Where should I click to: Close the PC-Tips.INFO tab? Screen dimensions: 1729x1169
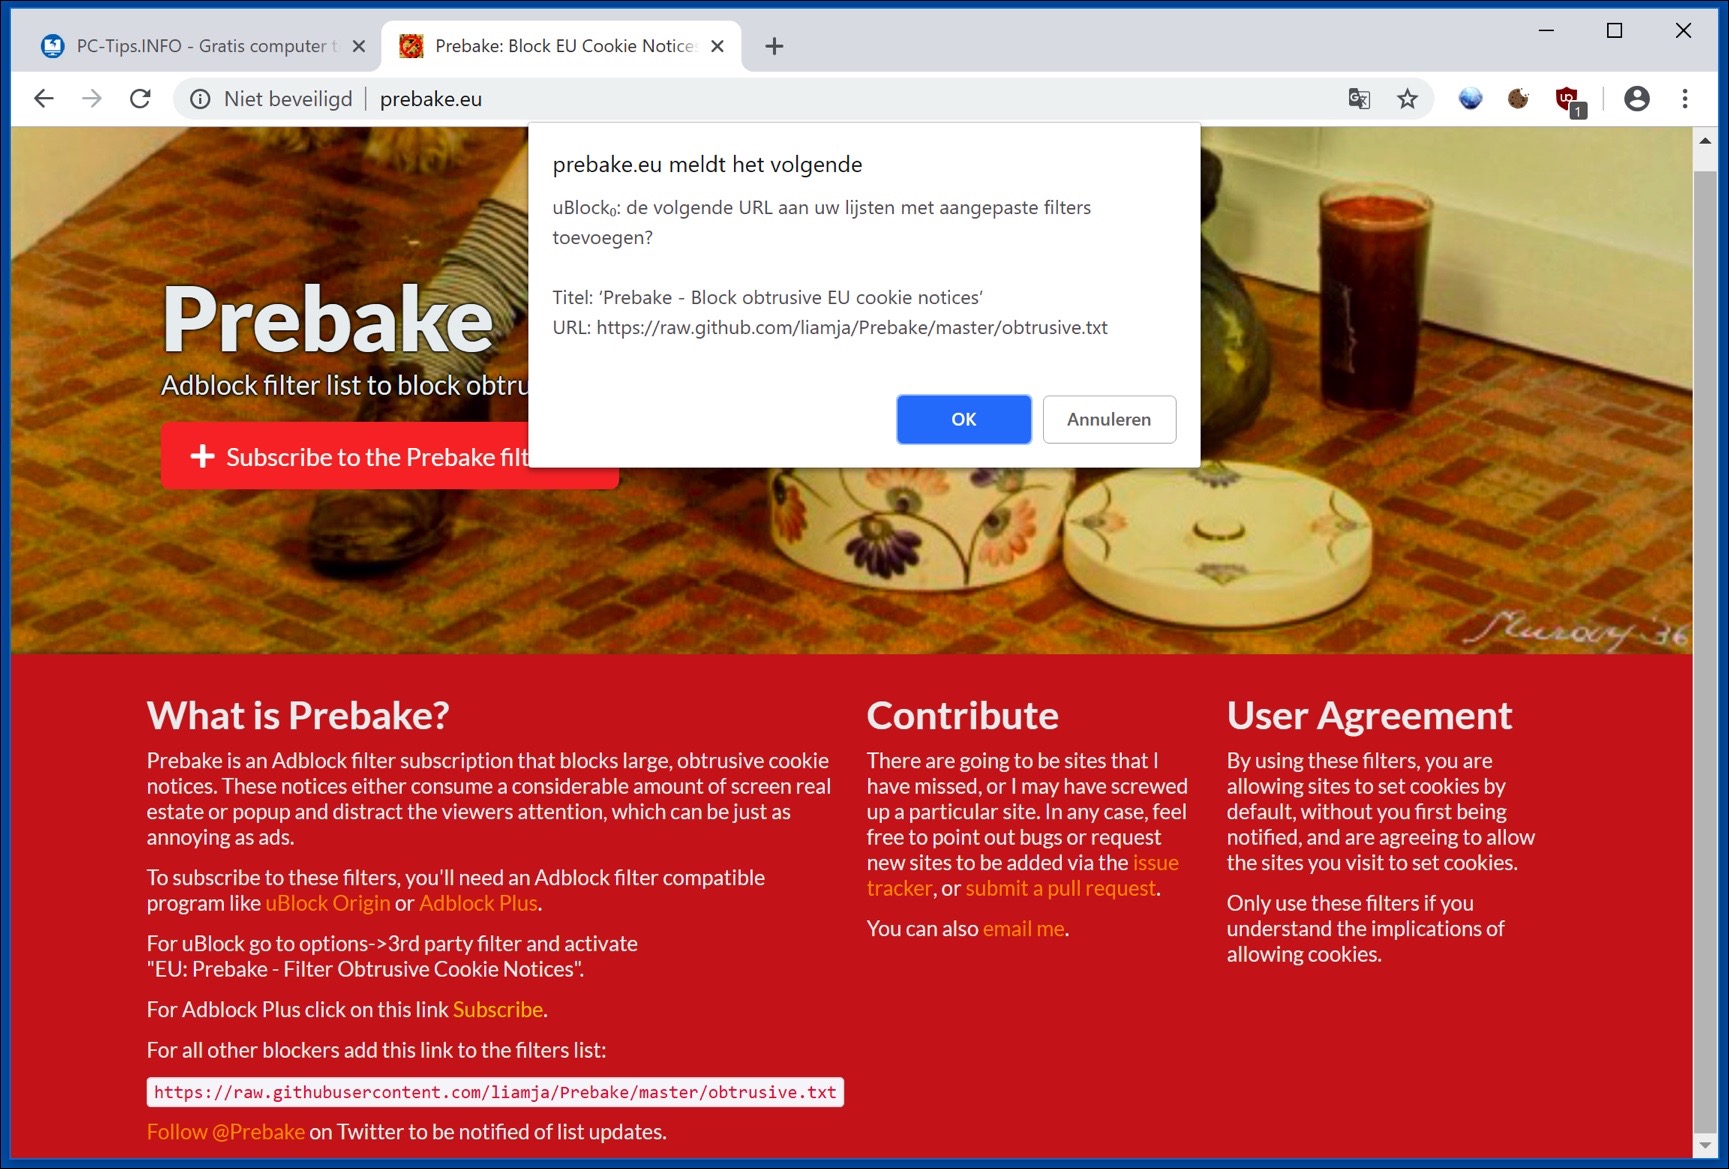pos(359,46)
